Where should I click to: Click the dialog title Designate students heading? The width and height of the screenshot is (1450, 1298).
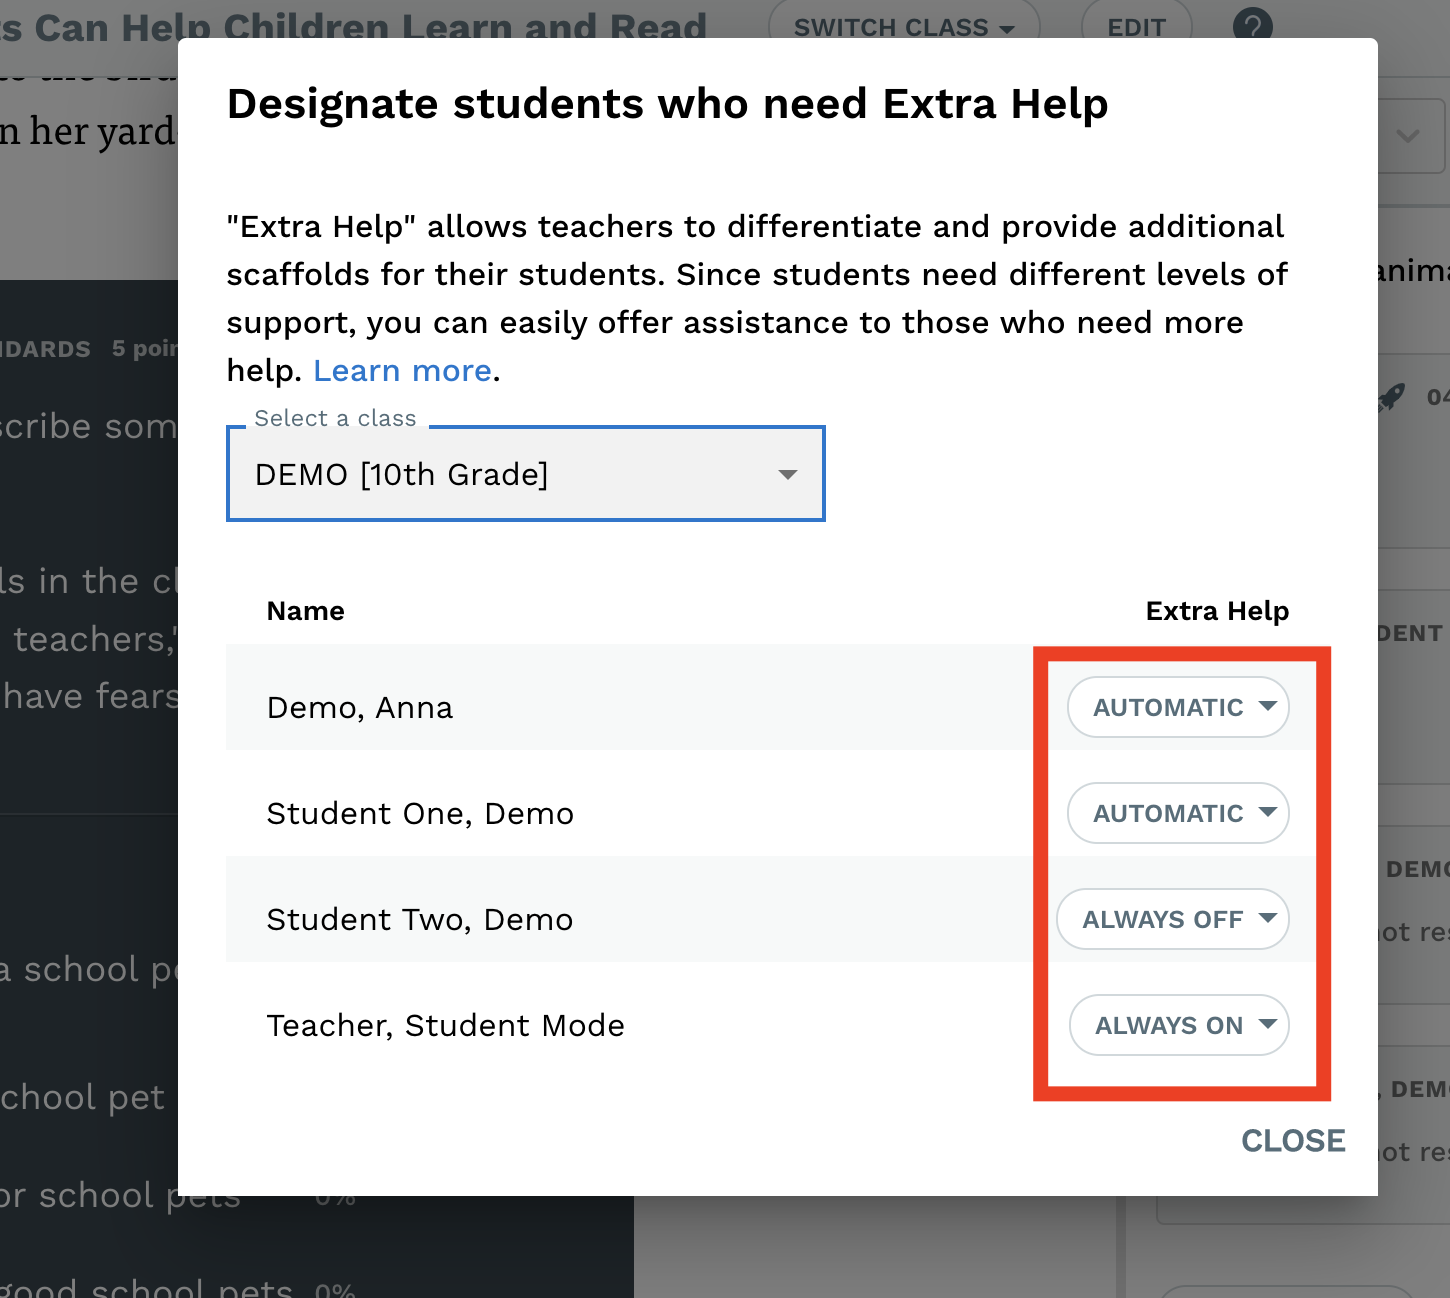pos(668,104)
